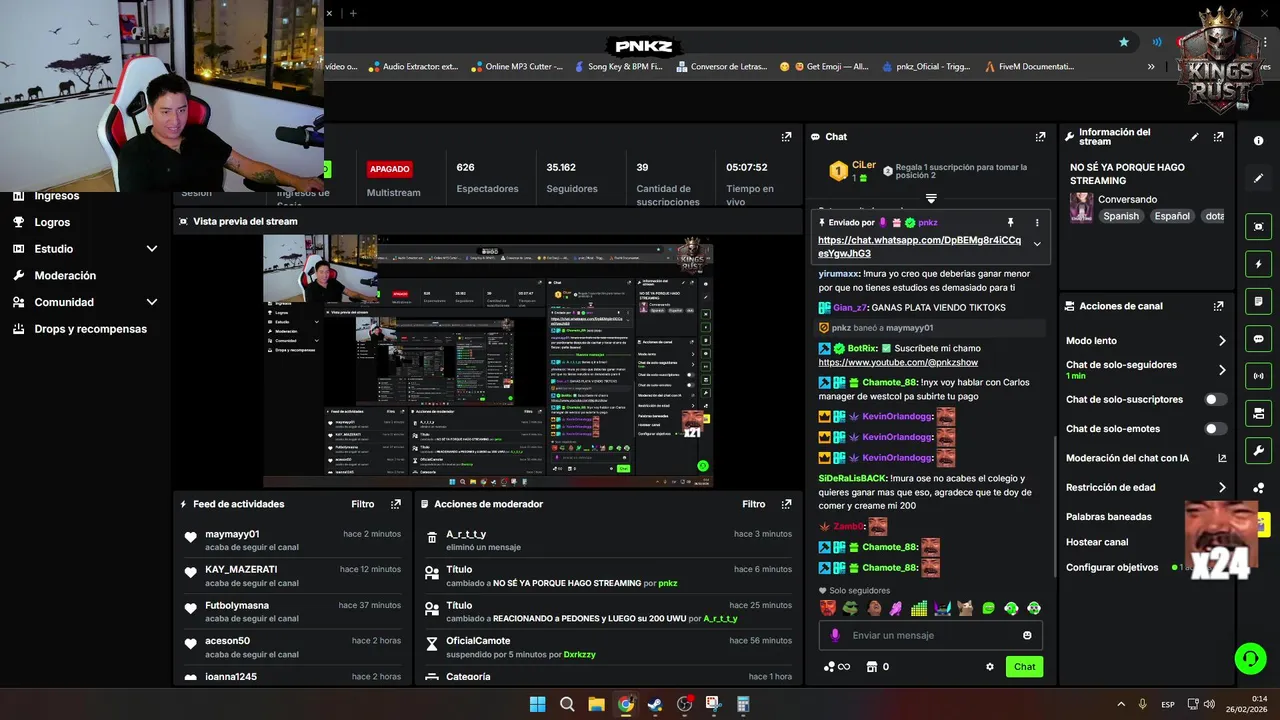Pop out the Feed de actividades panel
The height and width of the screenshot is (720, 1280).
(396, 504)
